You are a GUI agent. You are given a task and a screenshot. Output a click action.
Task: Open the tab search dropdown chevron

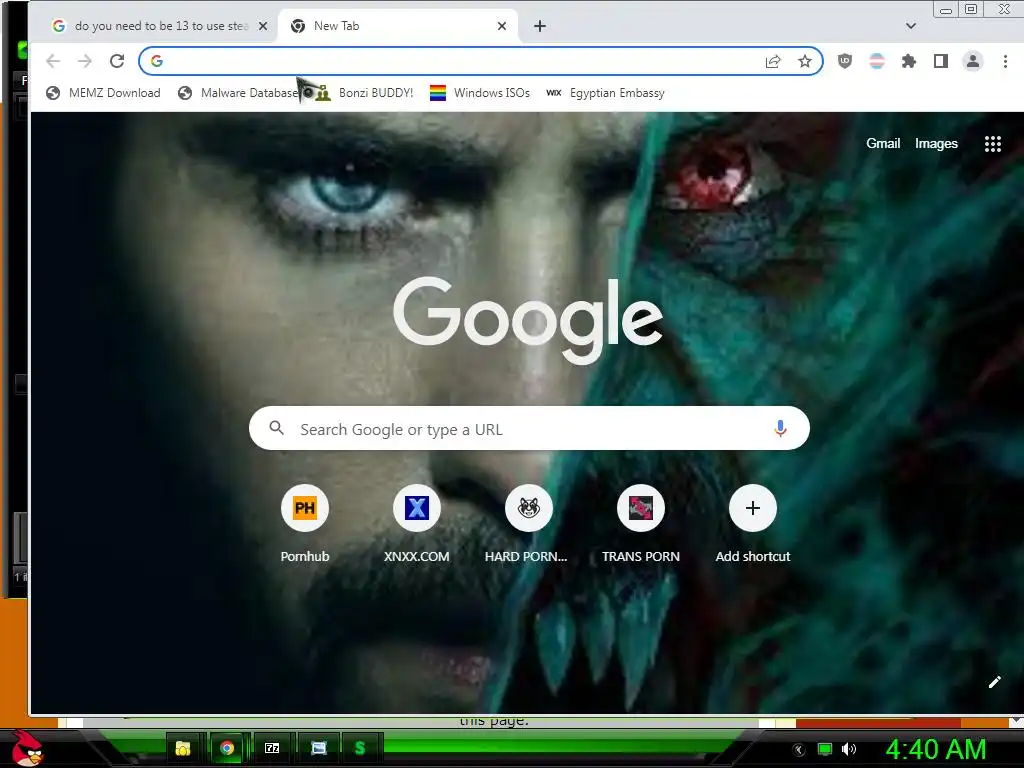tap(911, 26)
